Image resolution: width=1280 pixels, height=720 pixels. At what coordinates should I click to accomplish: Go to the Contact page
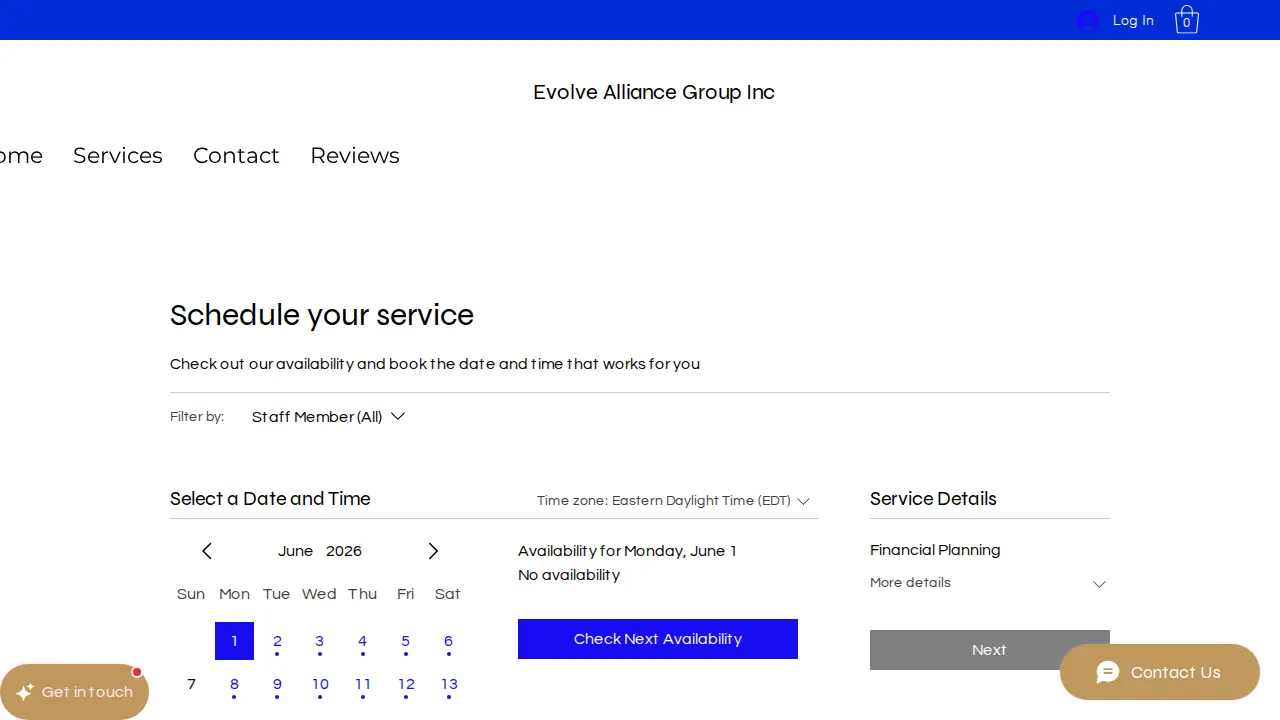point(236,155)
